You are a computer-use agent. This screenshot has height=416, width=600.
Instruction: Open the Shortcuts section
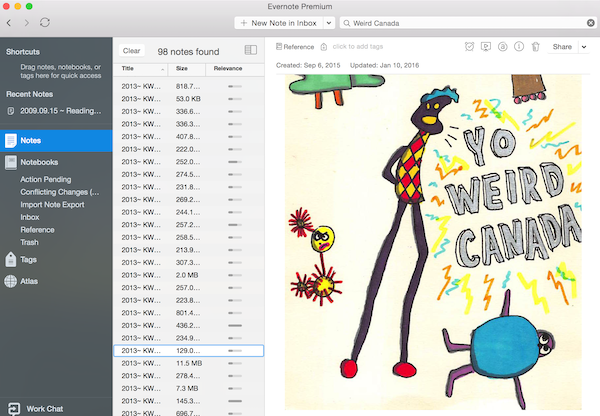23,52
